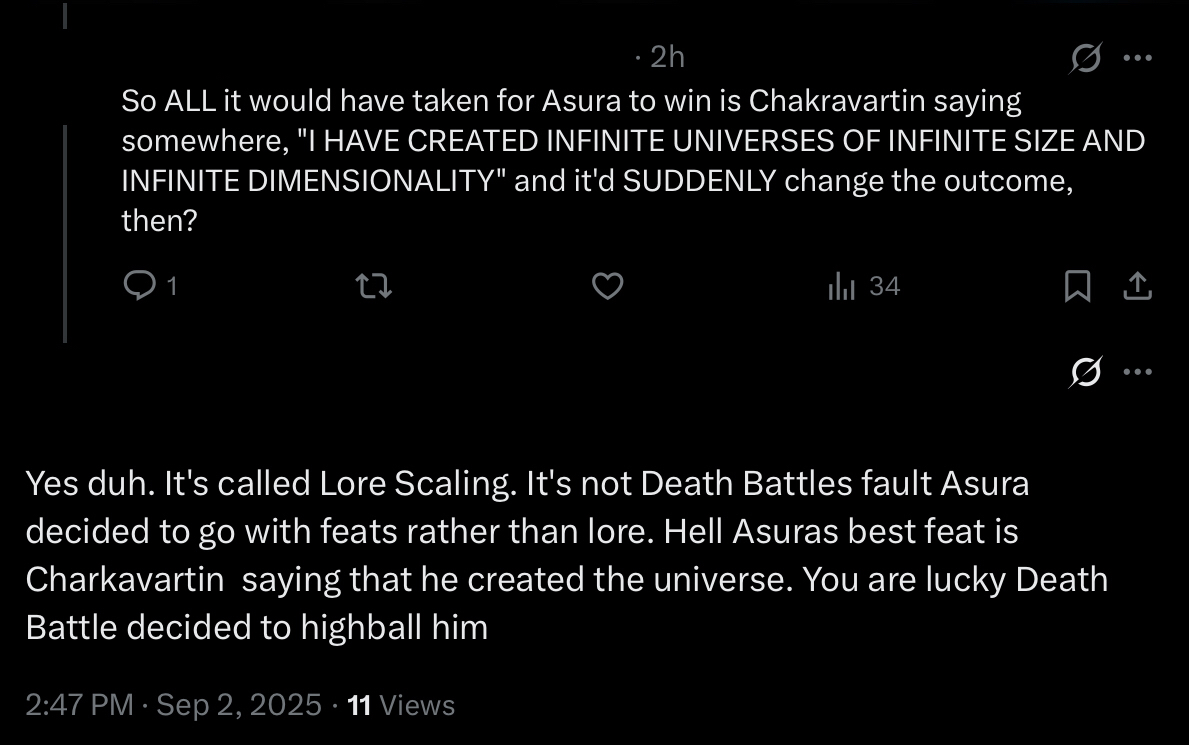Click Grok icon on the top tweet
1189x745 pixels.
(1085, 58)
